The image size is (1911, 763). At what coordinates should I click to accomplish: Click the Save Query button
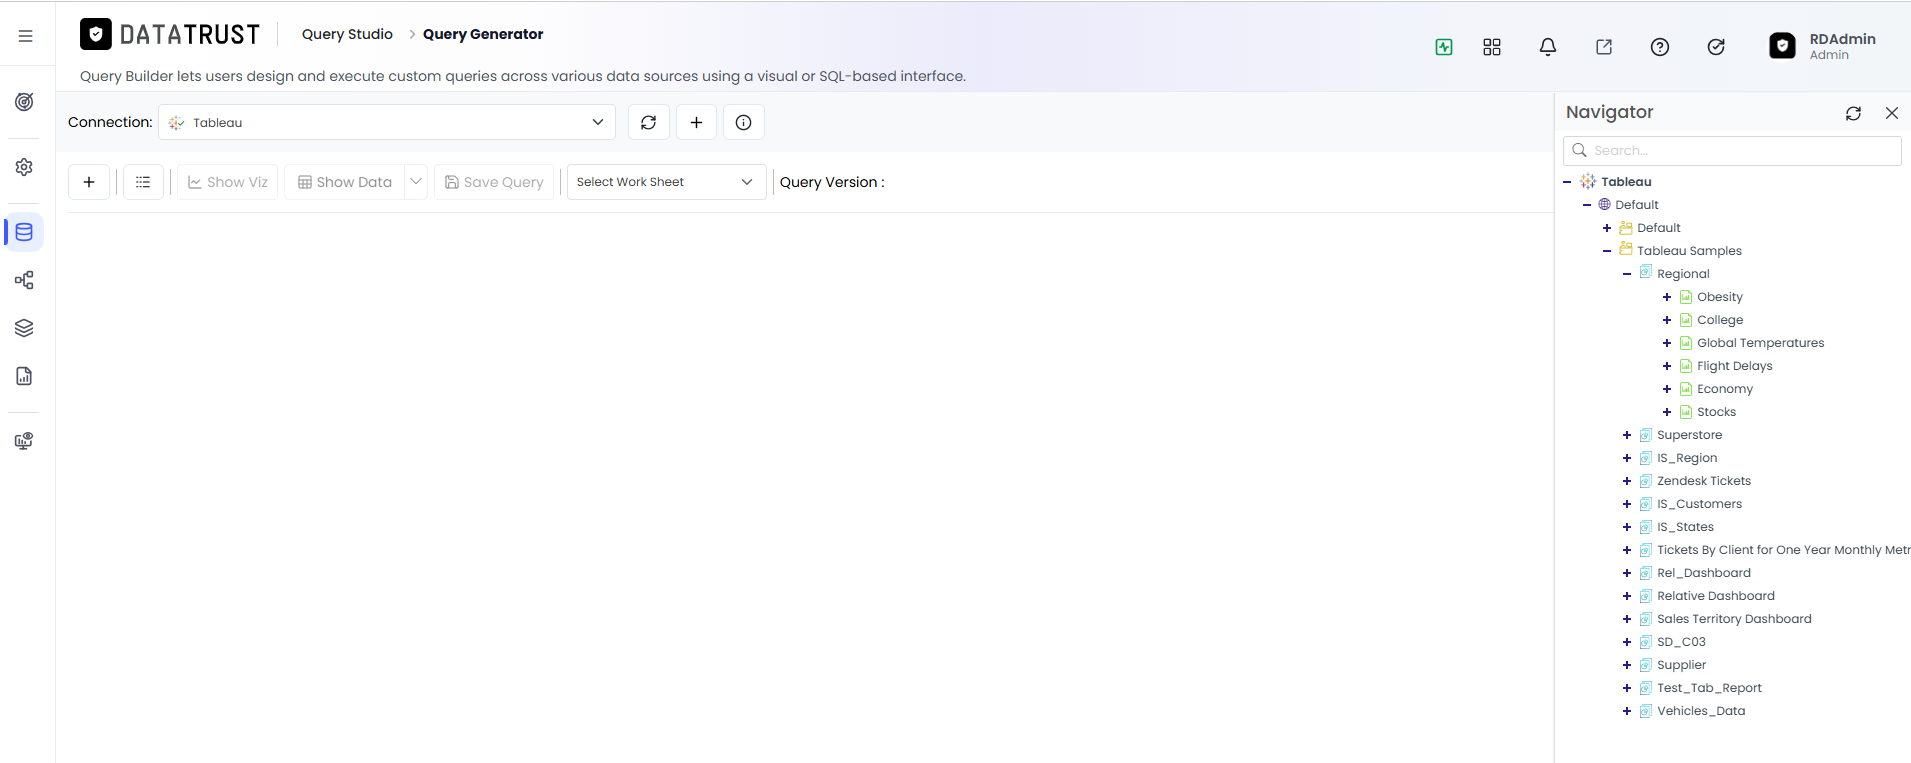point(494,182)
